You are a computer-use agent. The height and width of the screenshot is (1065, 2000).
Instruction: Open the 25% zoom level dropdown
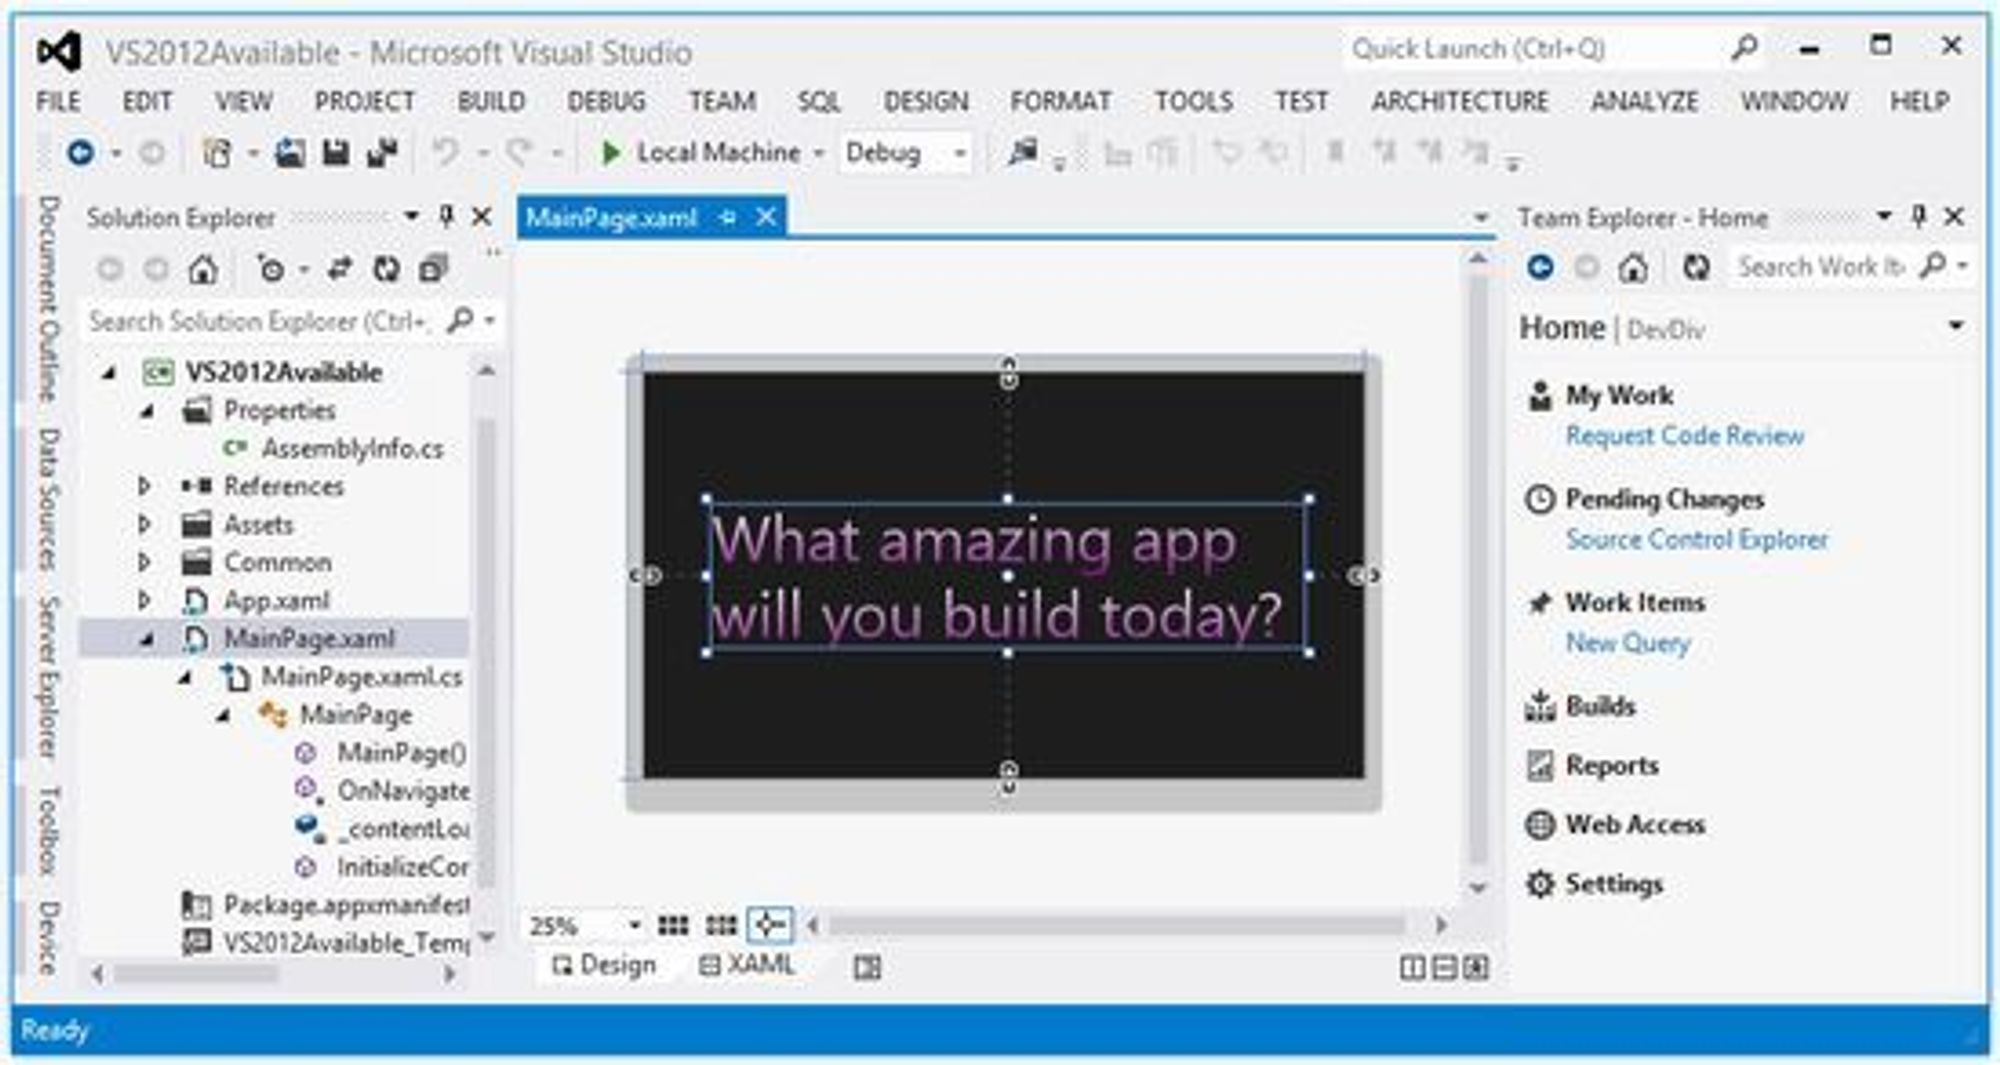pyautogui.click(x=634, y=925)
